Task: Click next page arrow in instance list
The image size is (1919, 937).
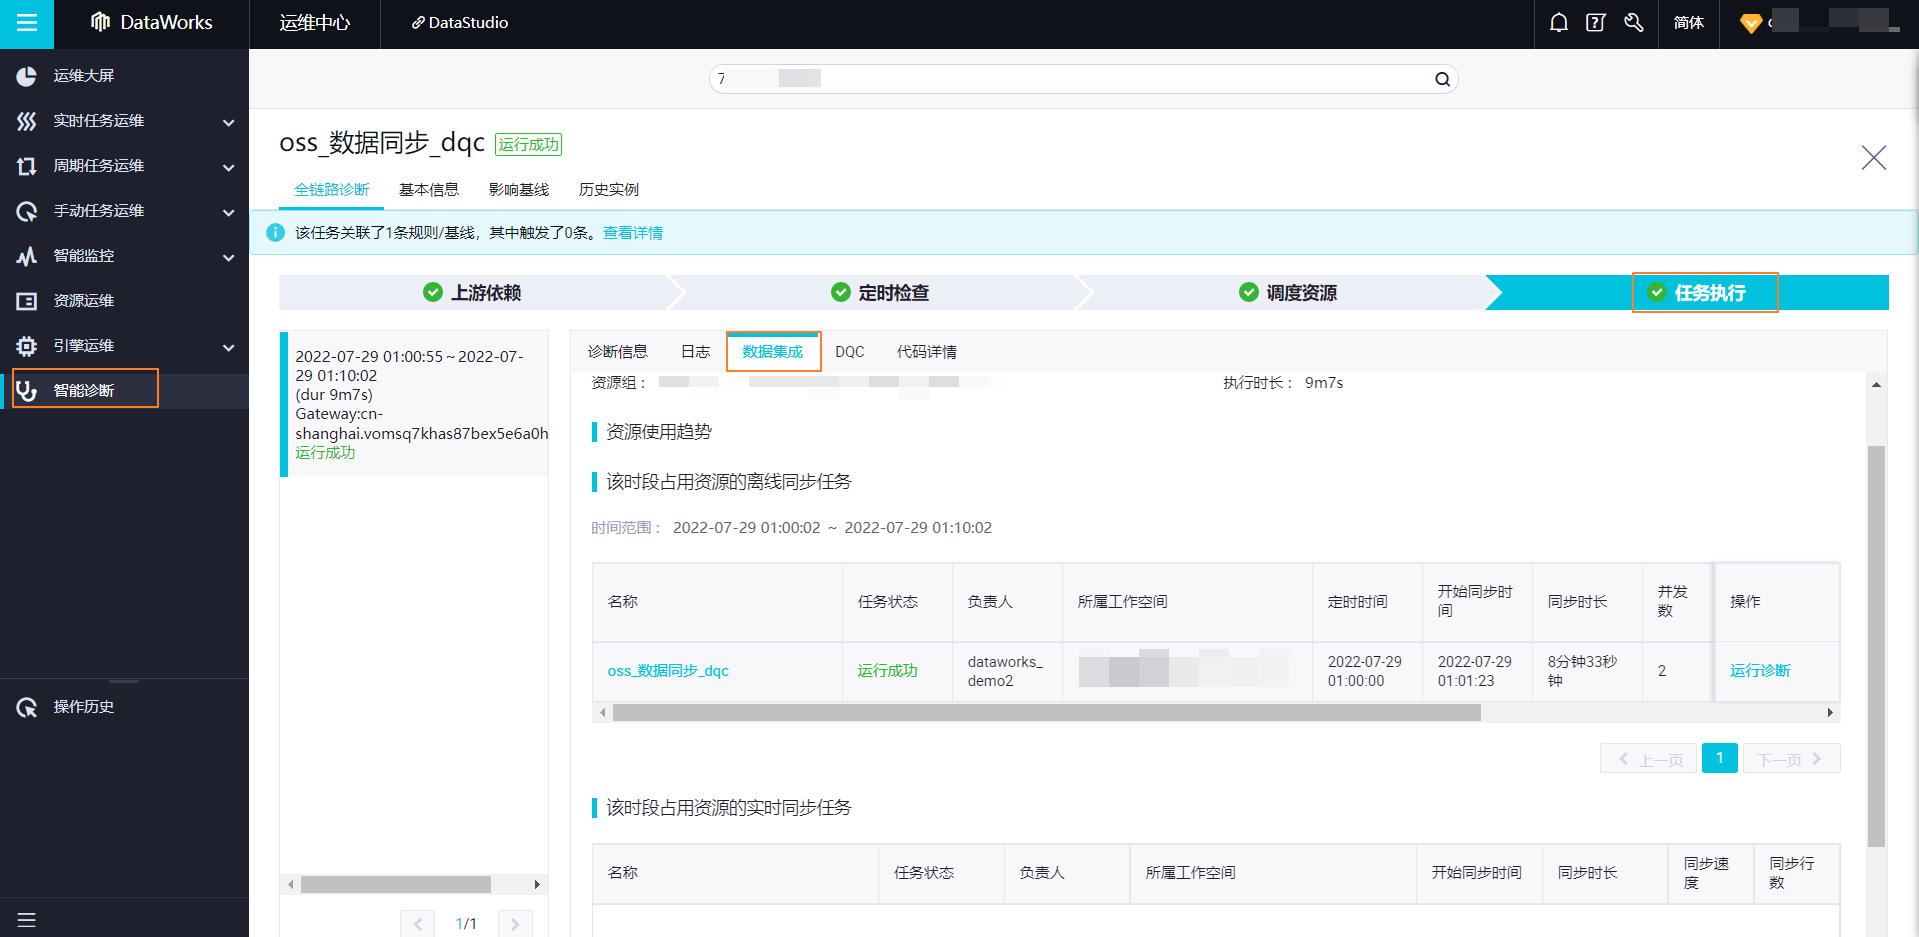Action: [515, 924]
